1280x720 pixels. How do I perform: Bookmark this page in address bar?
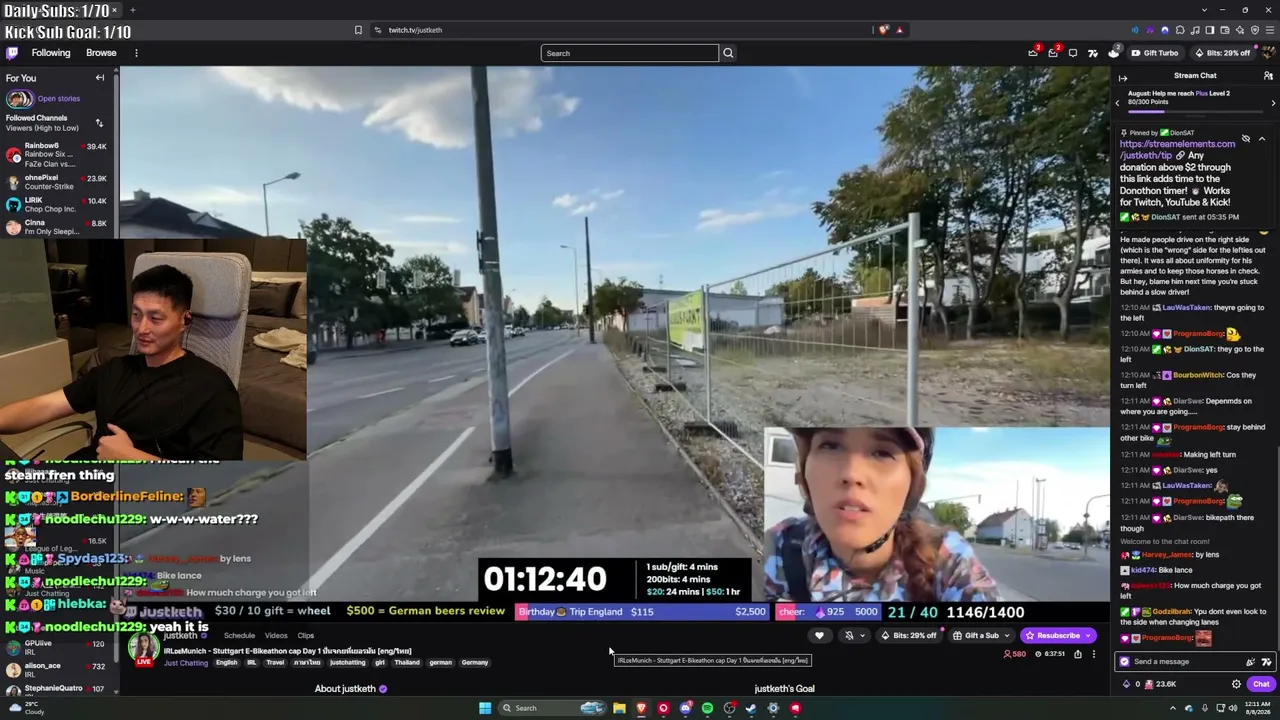(358, 30)
